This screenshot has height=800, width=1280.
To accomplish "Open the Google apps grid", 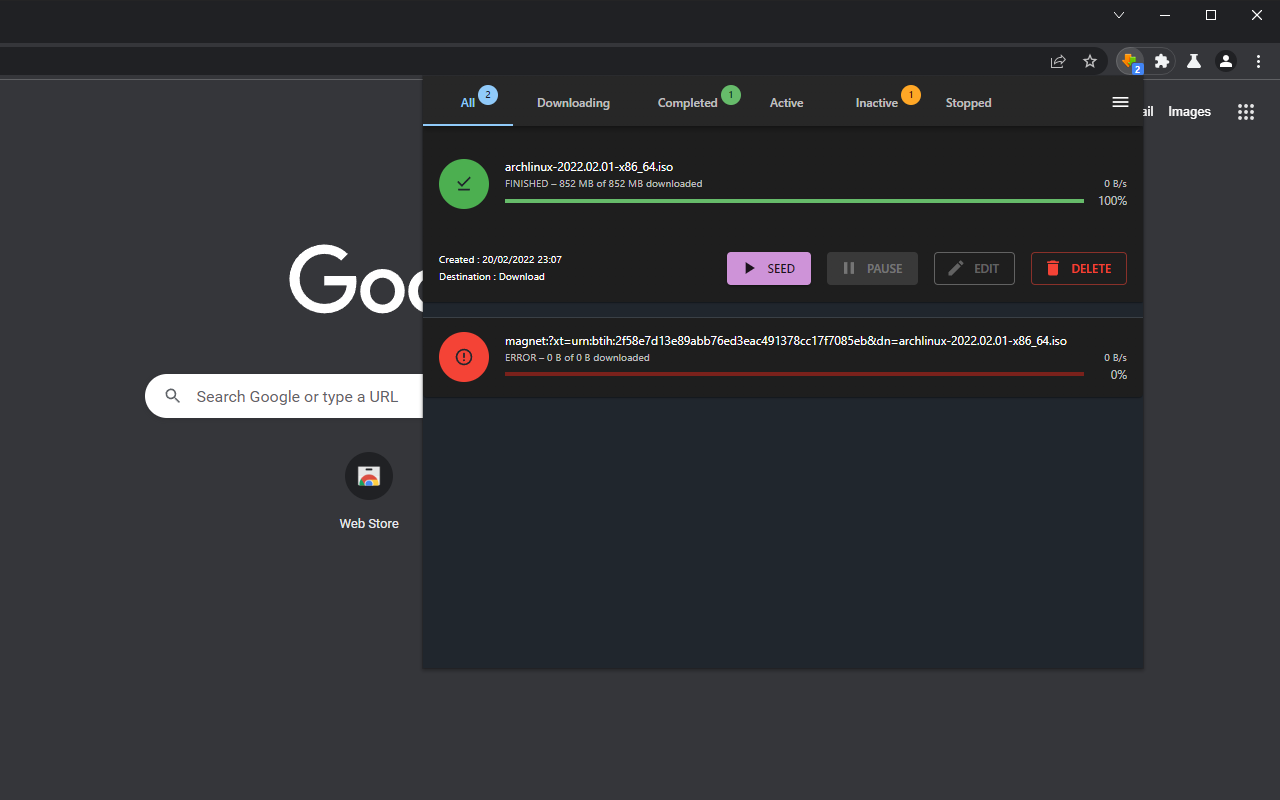I will pyautogui.click(x=1246, y=112).
